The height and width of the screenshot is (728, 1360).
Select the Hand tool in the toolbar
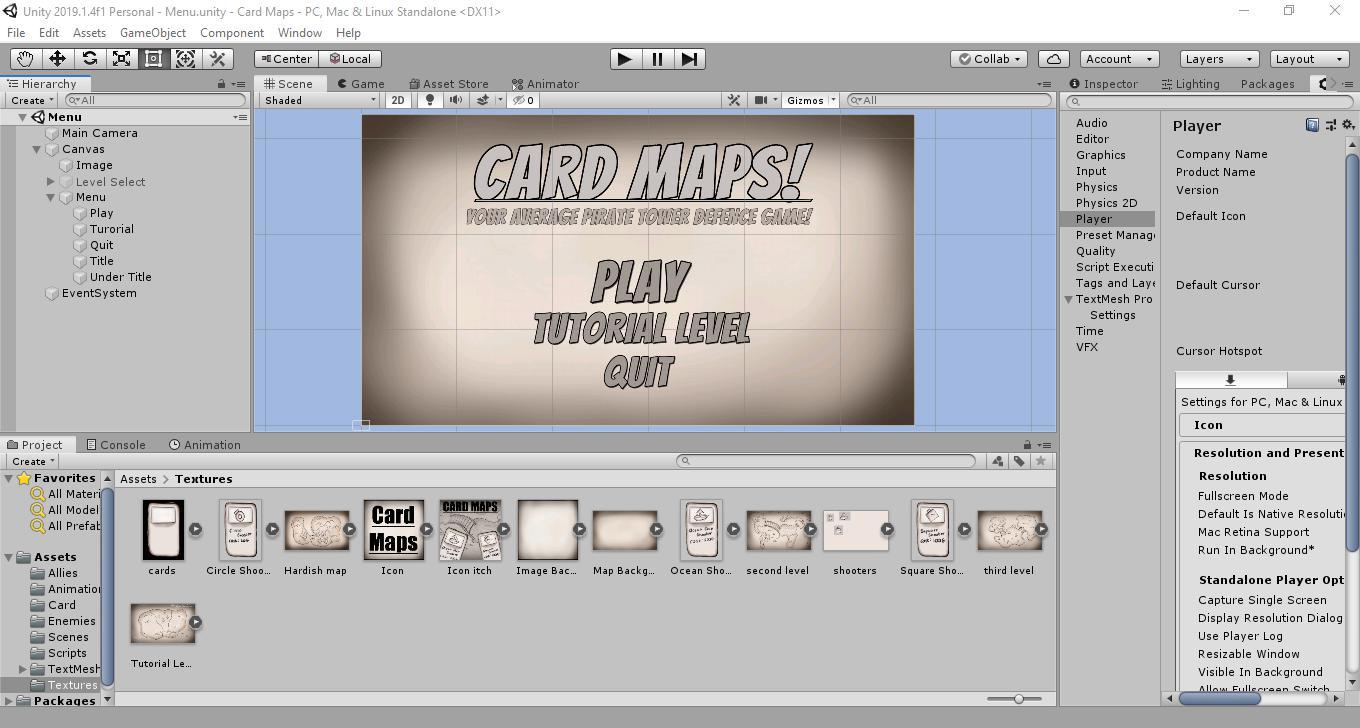pyautogui.click(x=25, y=59)
